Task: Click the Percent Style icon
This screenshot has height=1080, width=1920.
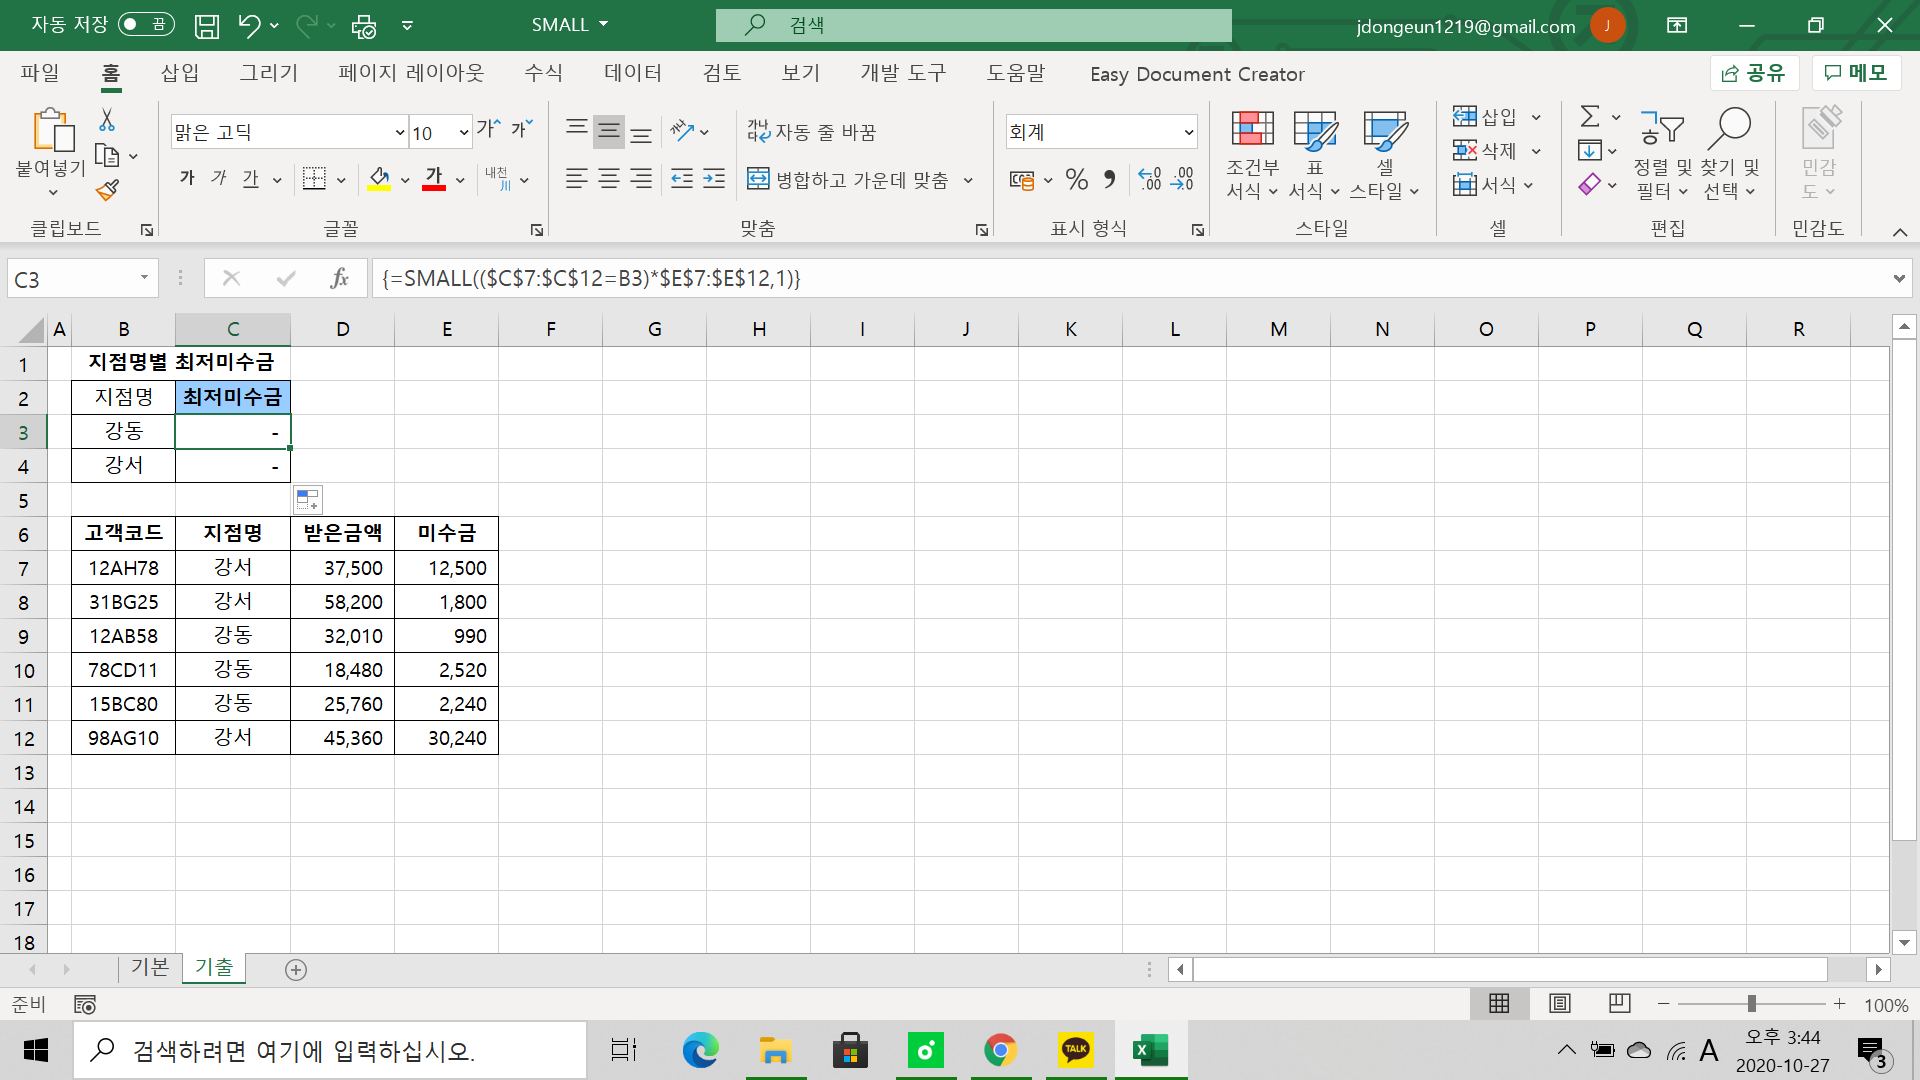Action: click(x=1076, y=180)
